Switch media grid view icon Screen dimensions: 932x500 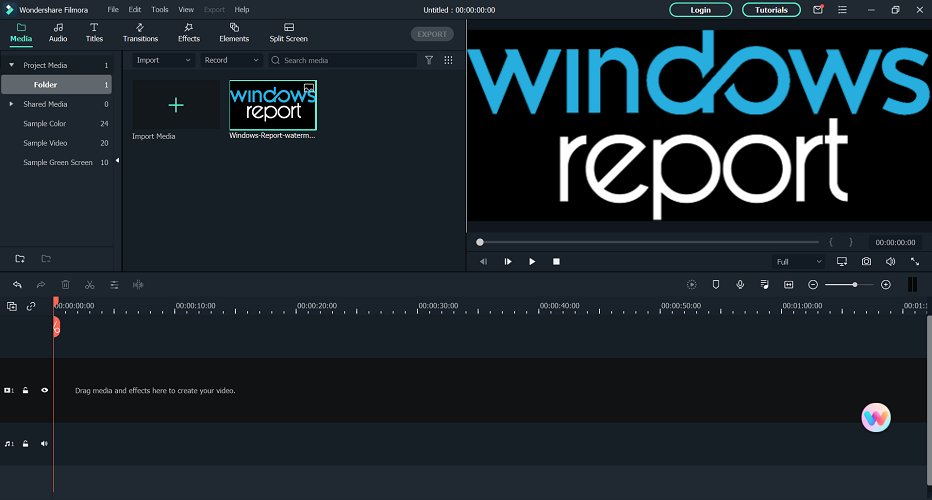click(448, 60)
